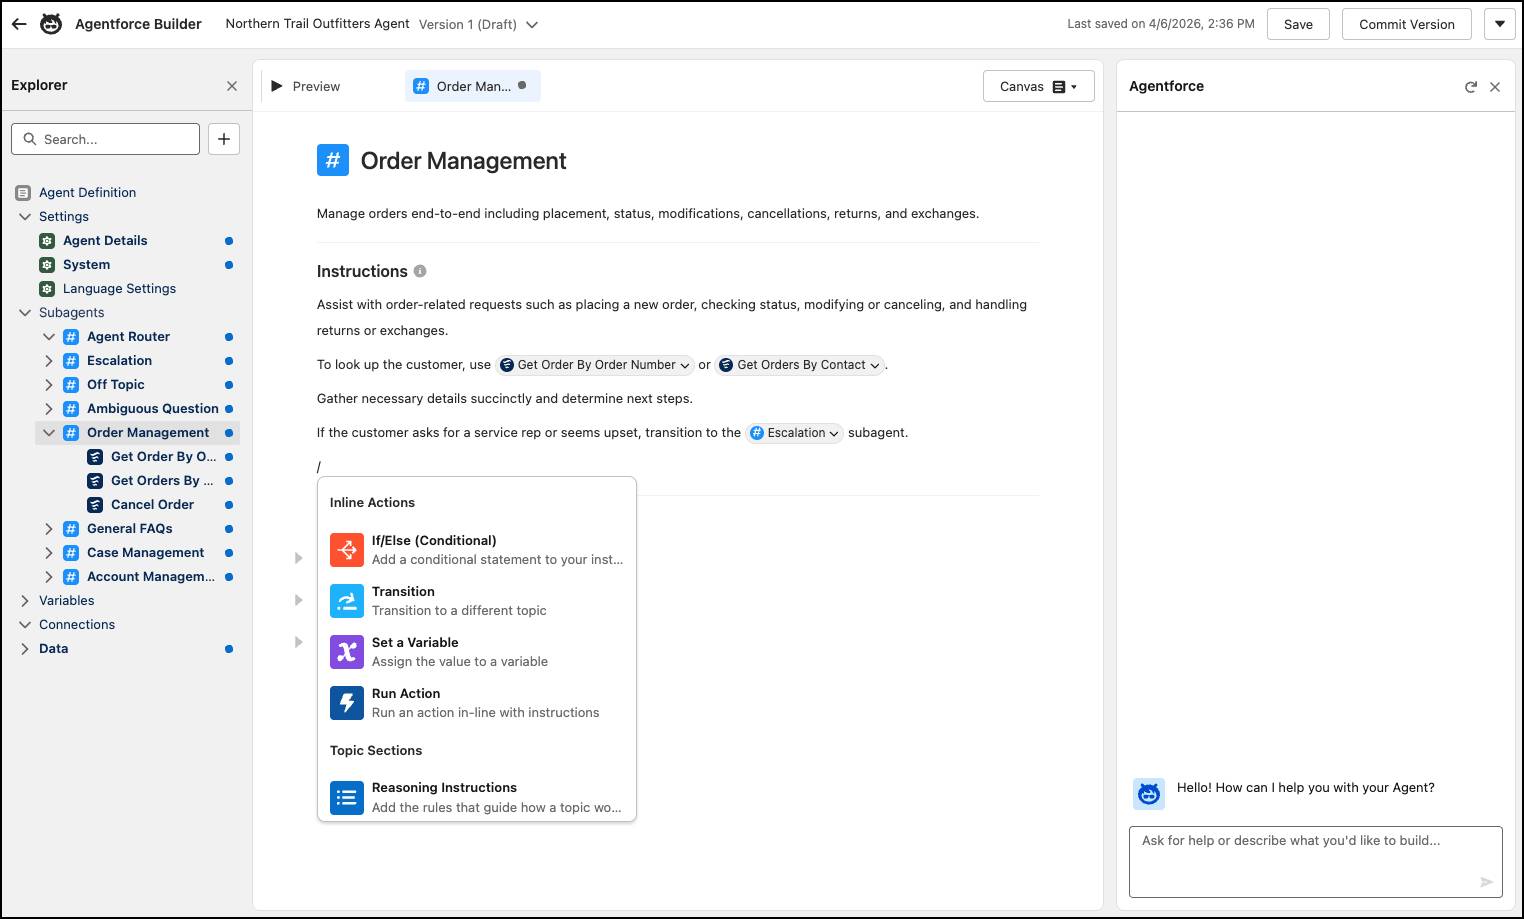The width and height of the screenshot is (1524, 919).
Task: Open the Escalation subagent chip dropdown
Action: point(834,434)
